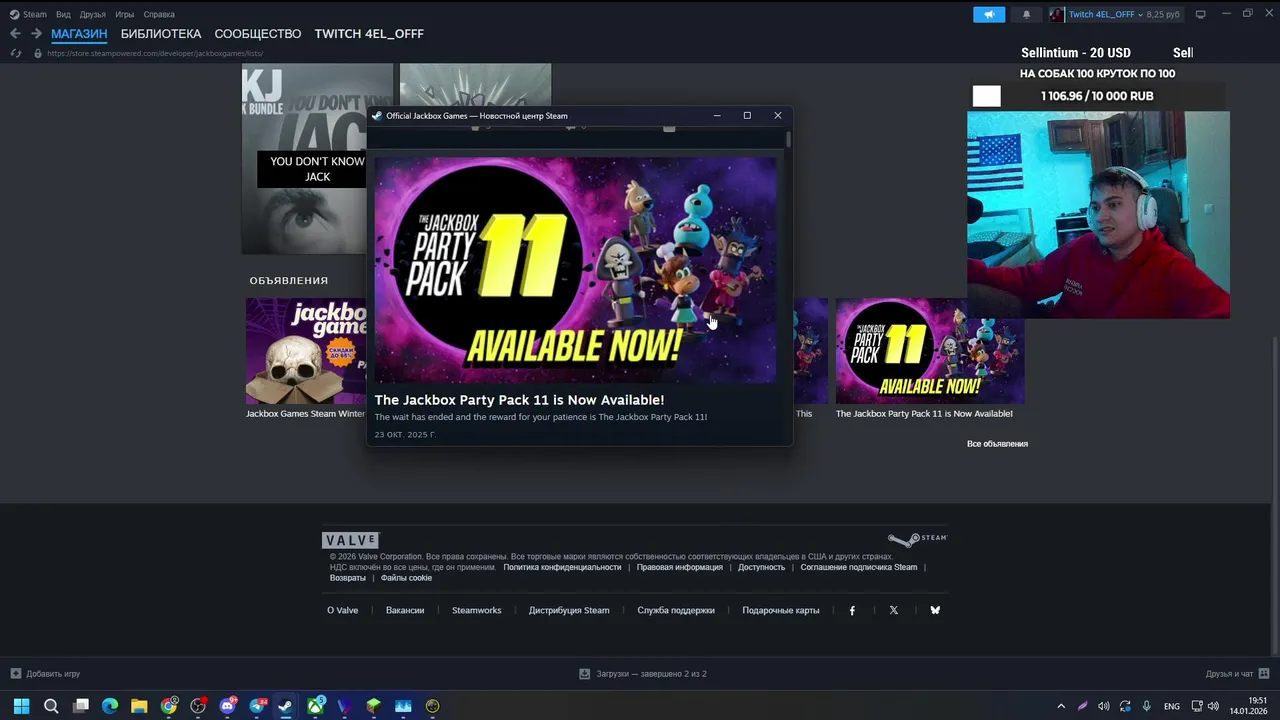The image size is (1280, 720).
Task: Open the Steam notifications bell
Action: [1026, 14]
